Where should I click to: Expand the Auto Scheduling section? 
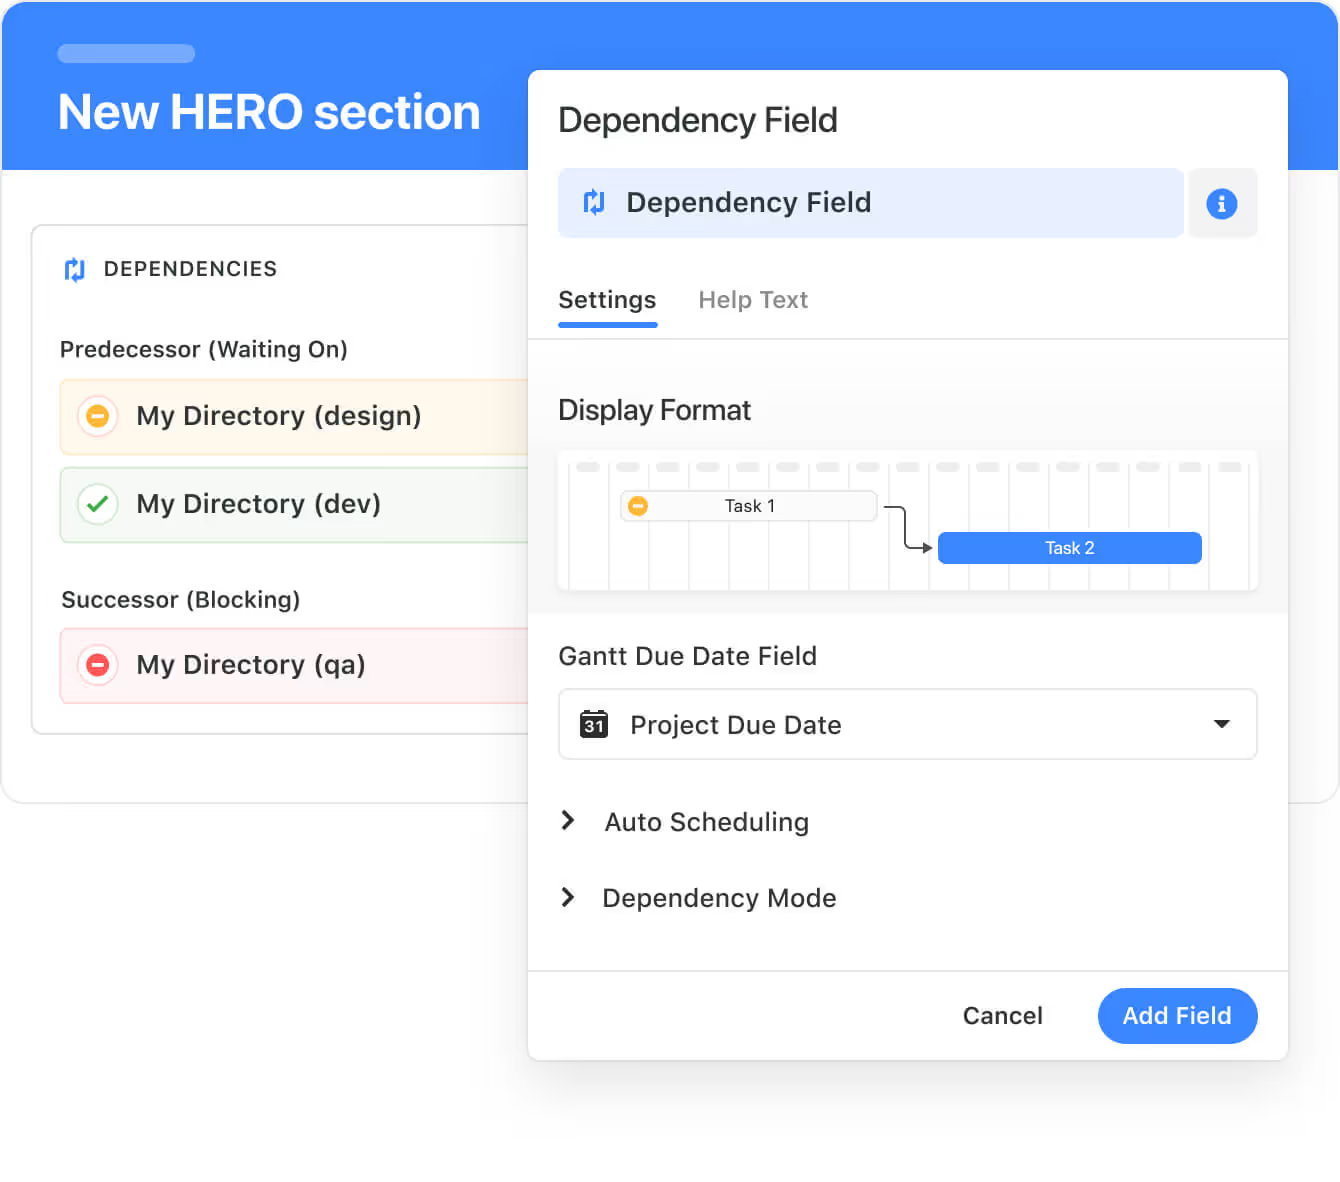click(568, 821)
